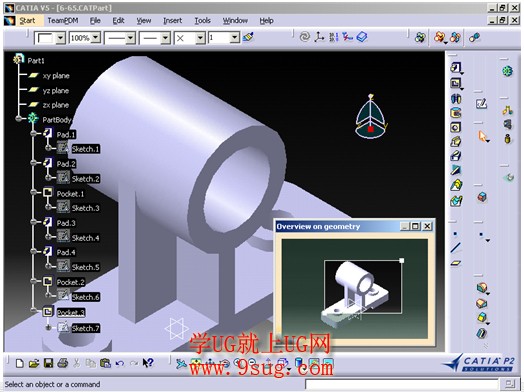This screenshot has height=392, width=524.
Task: Open the Insert menu
Action: (172, 21)
